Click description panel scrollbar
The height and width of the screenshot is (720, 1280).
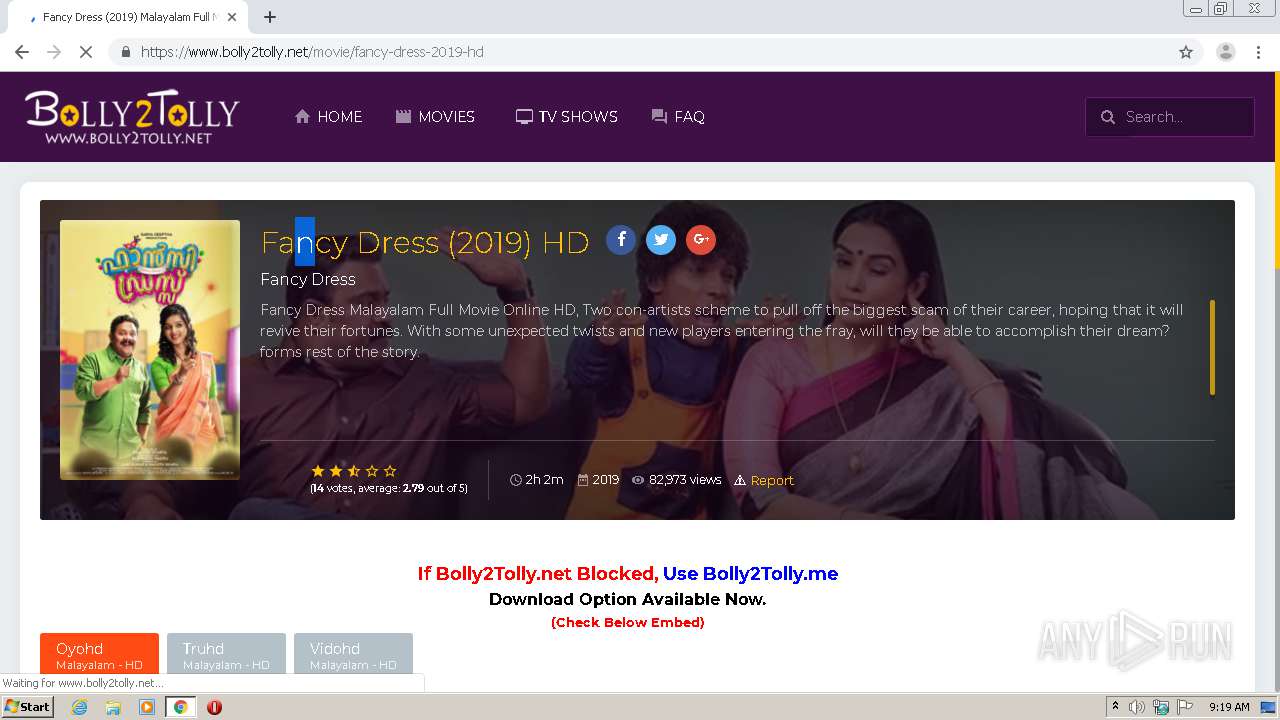(x=1212, y=347)
